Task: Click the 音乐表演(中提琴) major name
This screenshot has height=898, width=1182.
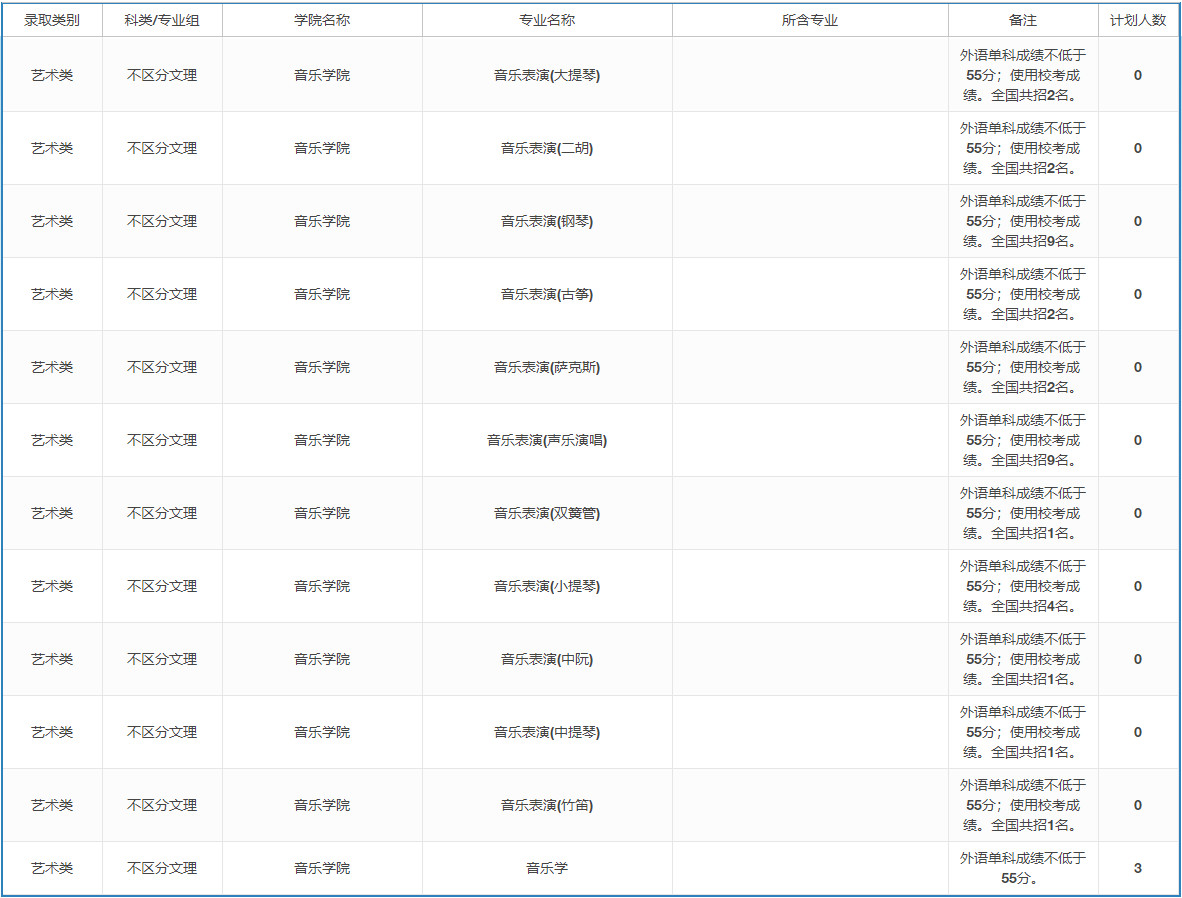Action: point(547,732)
